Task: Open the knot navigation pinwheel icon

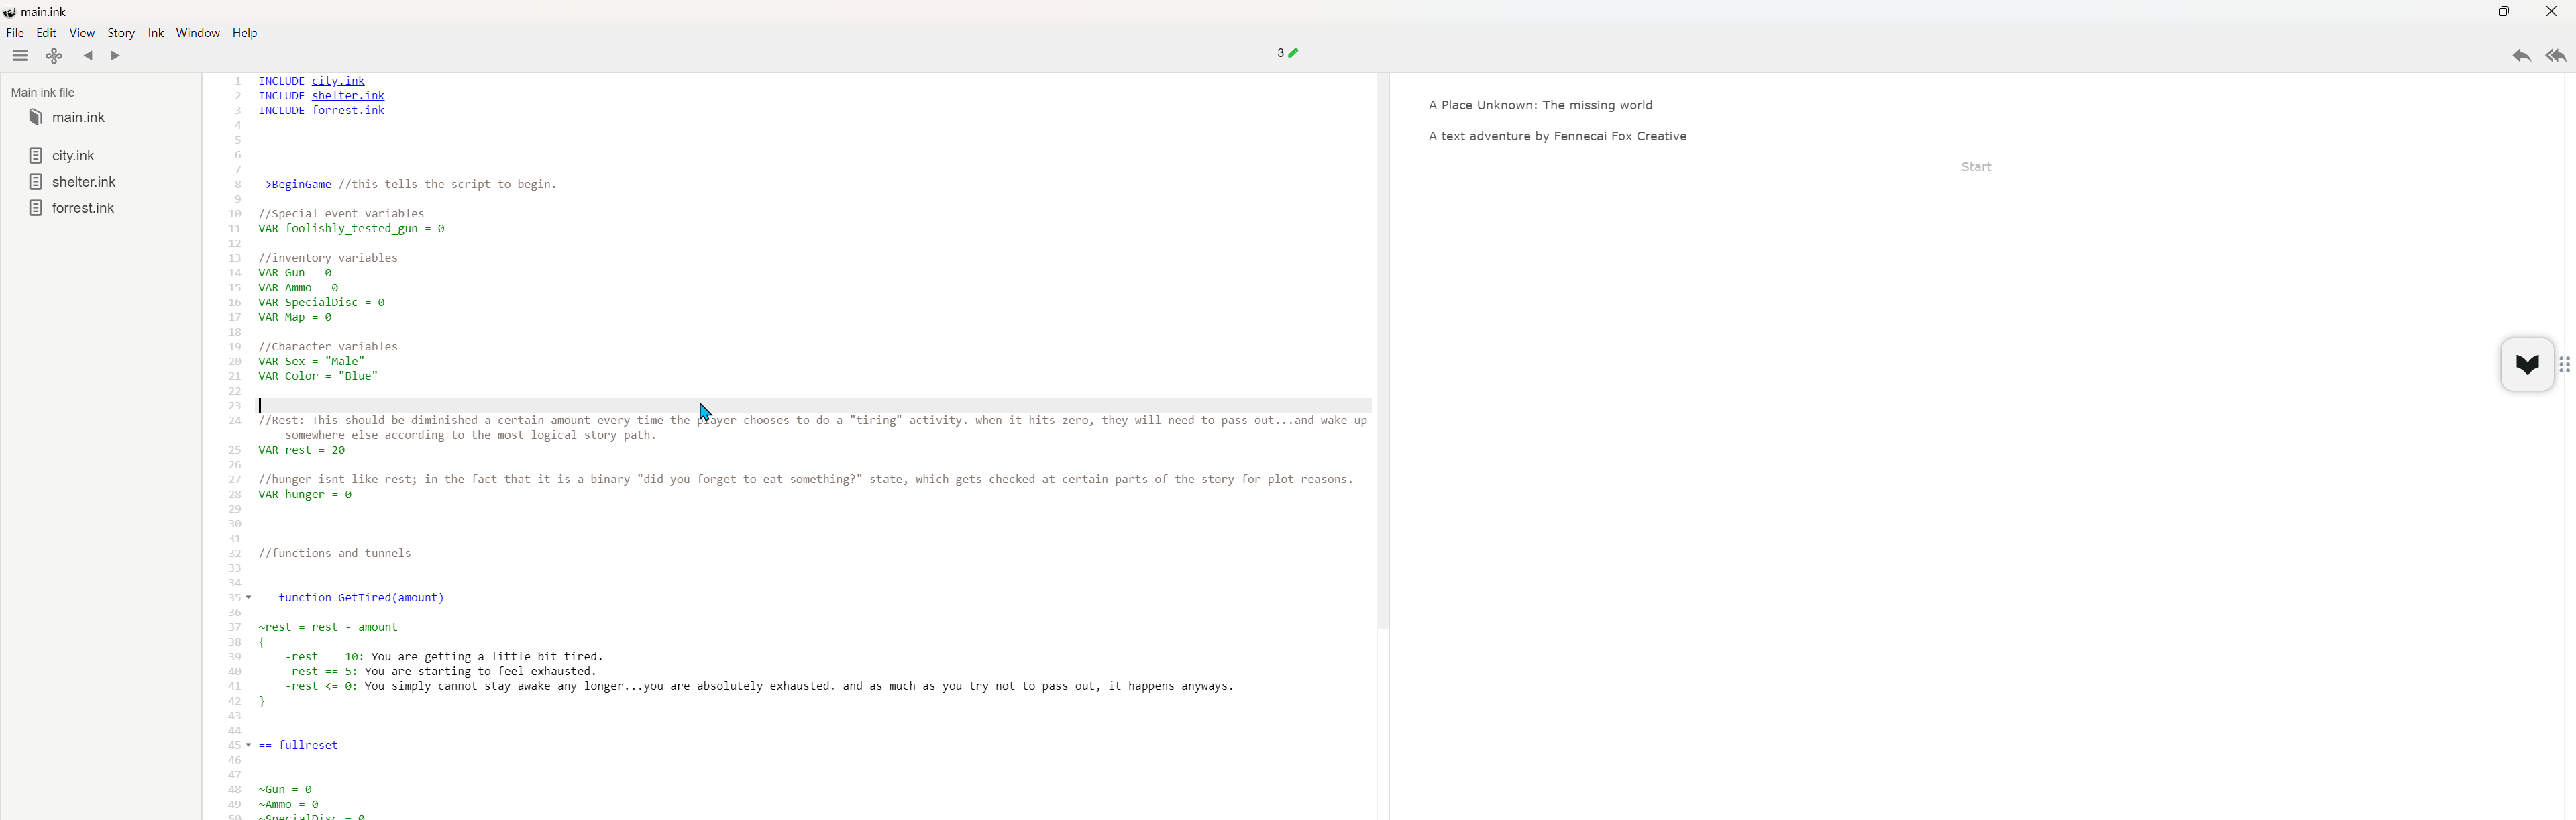Action: 54,56
